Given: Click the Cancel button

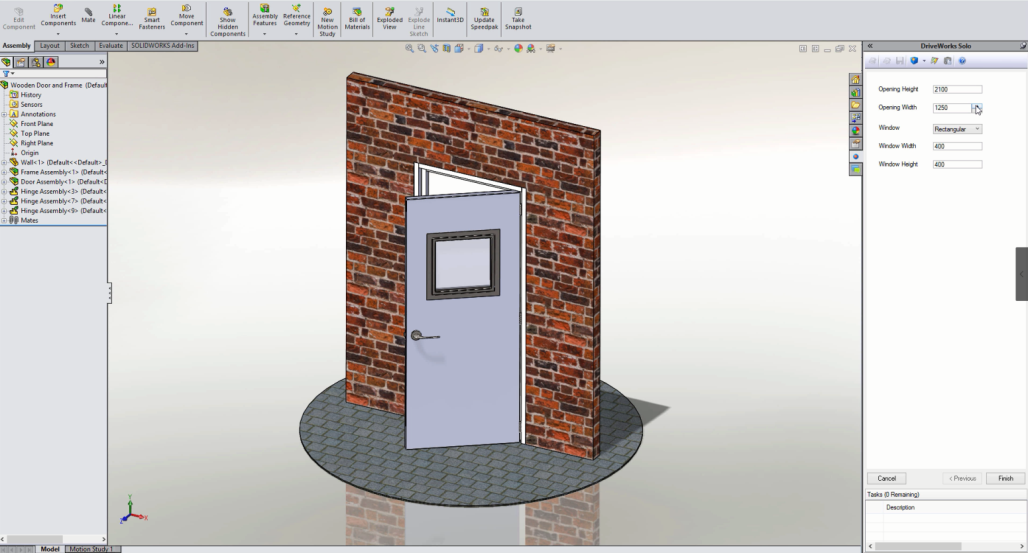Looking at the screenshot, I should [885, 478].
